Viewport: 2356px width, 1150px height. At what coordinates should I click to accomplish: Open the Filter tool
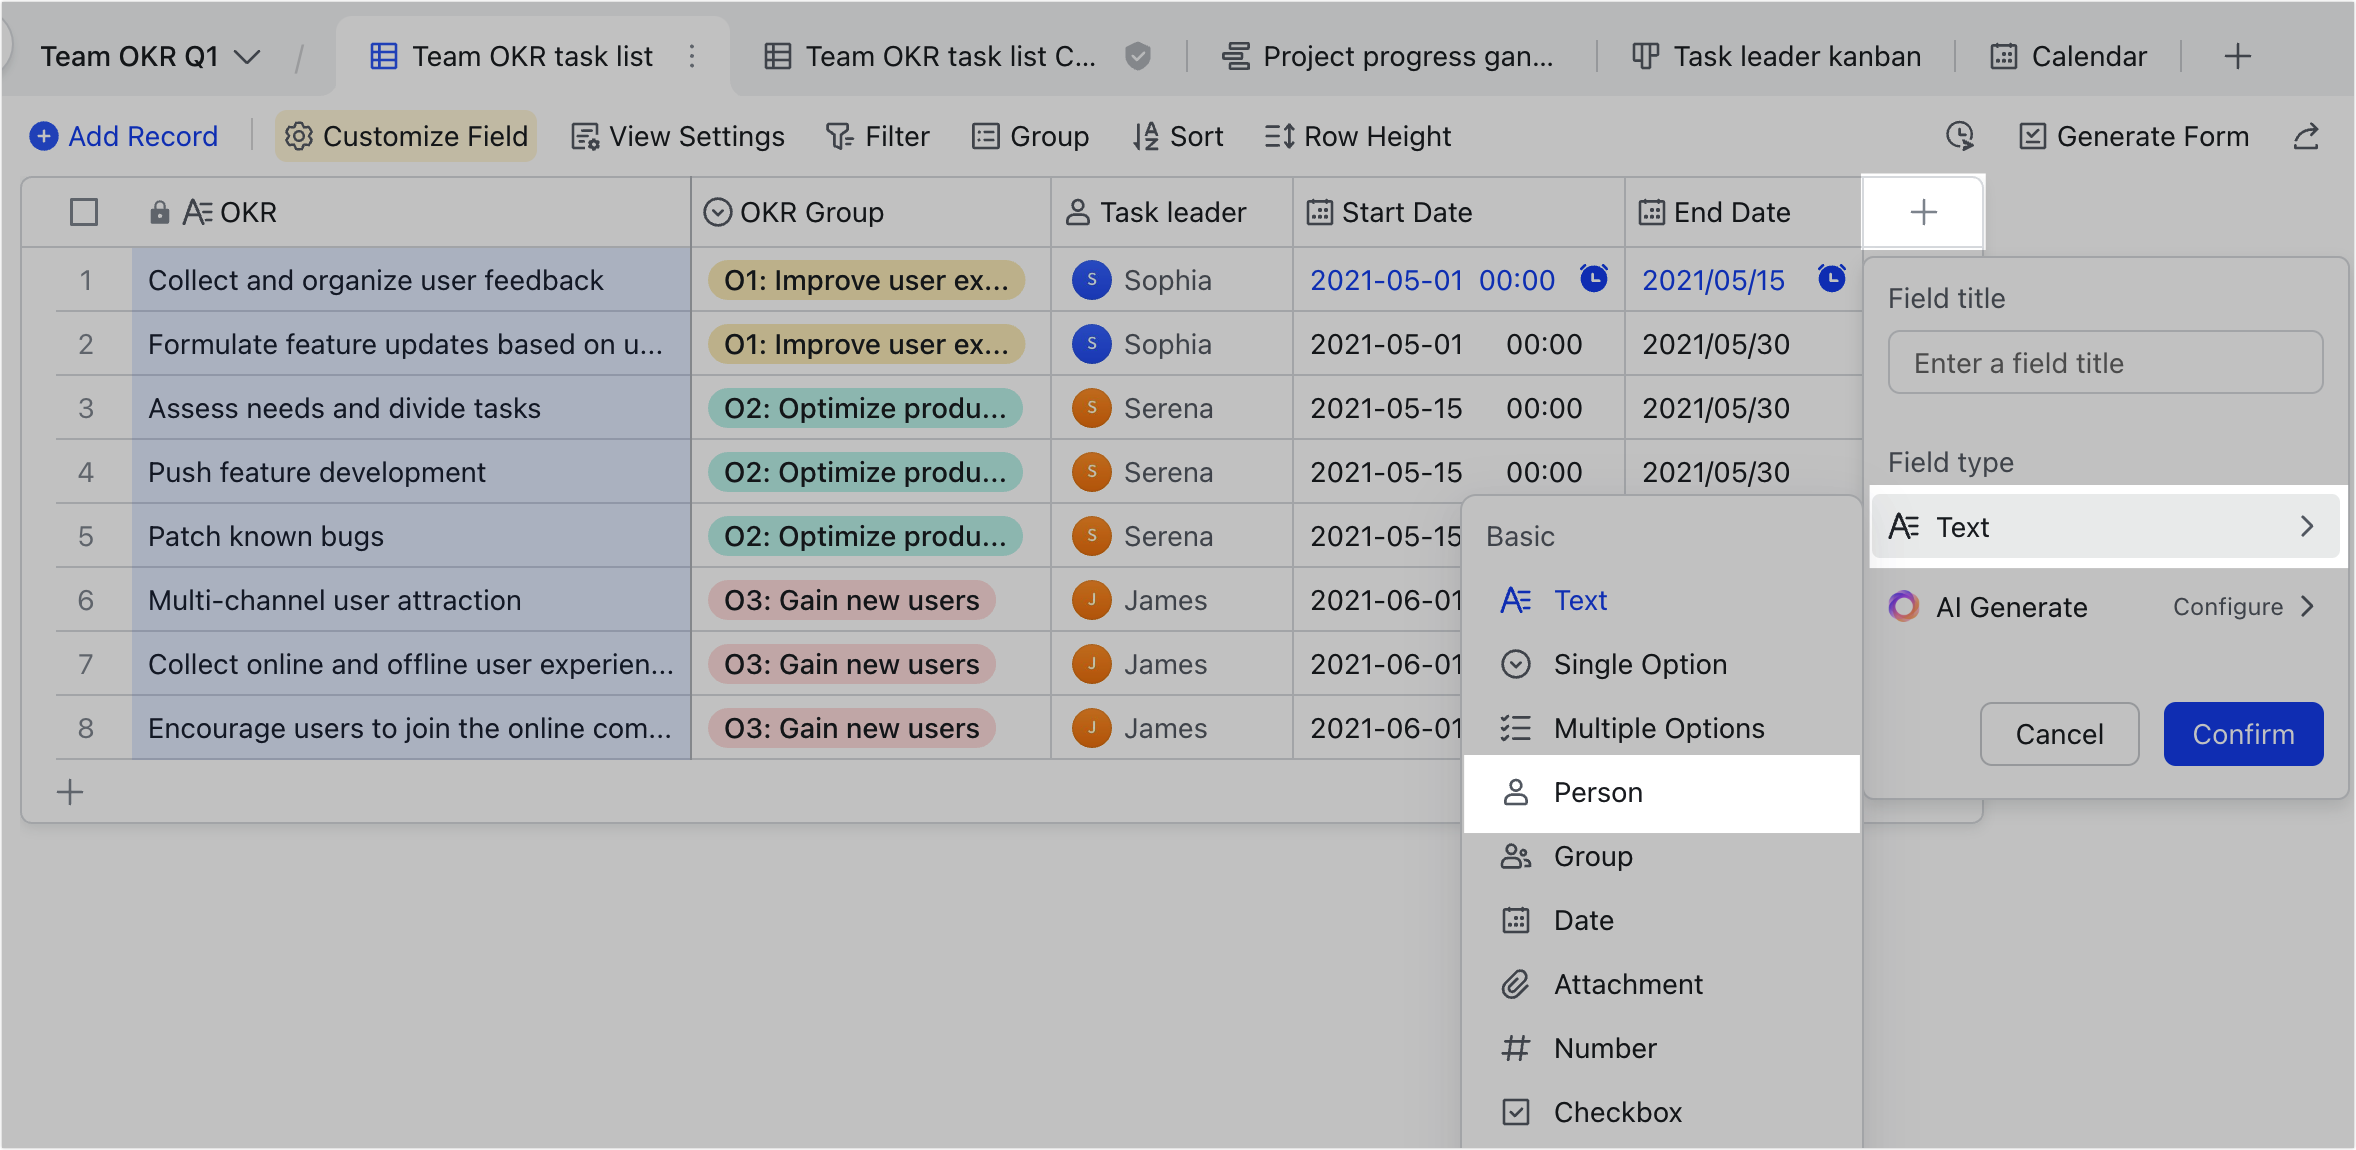pos(877,136)
